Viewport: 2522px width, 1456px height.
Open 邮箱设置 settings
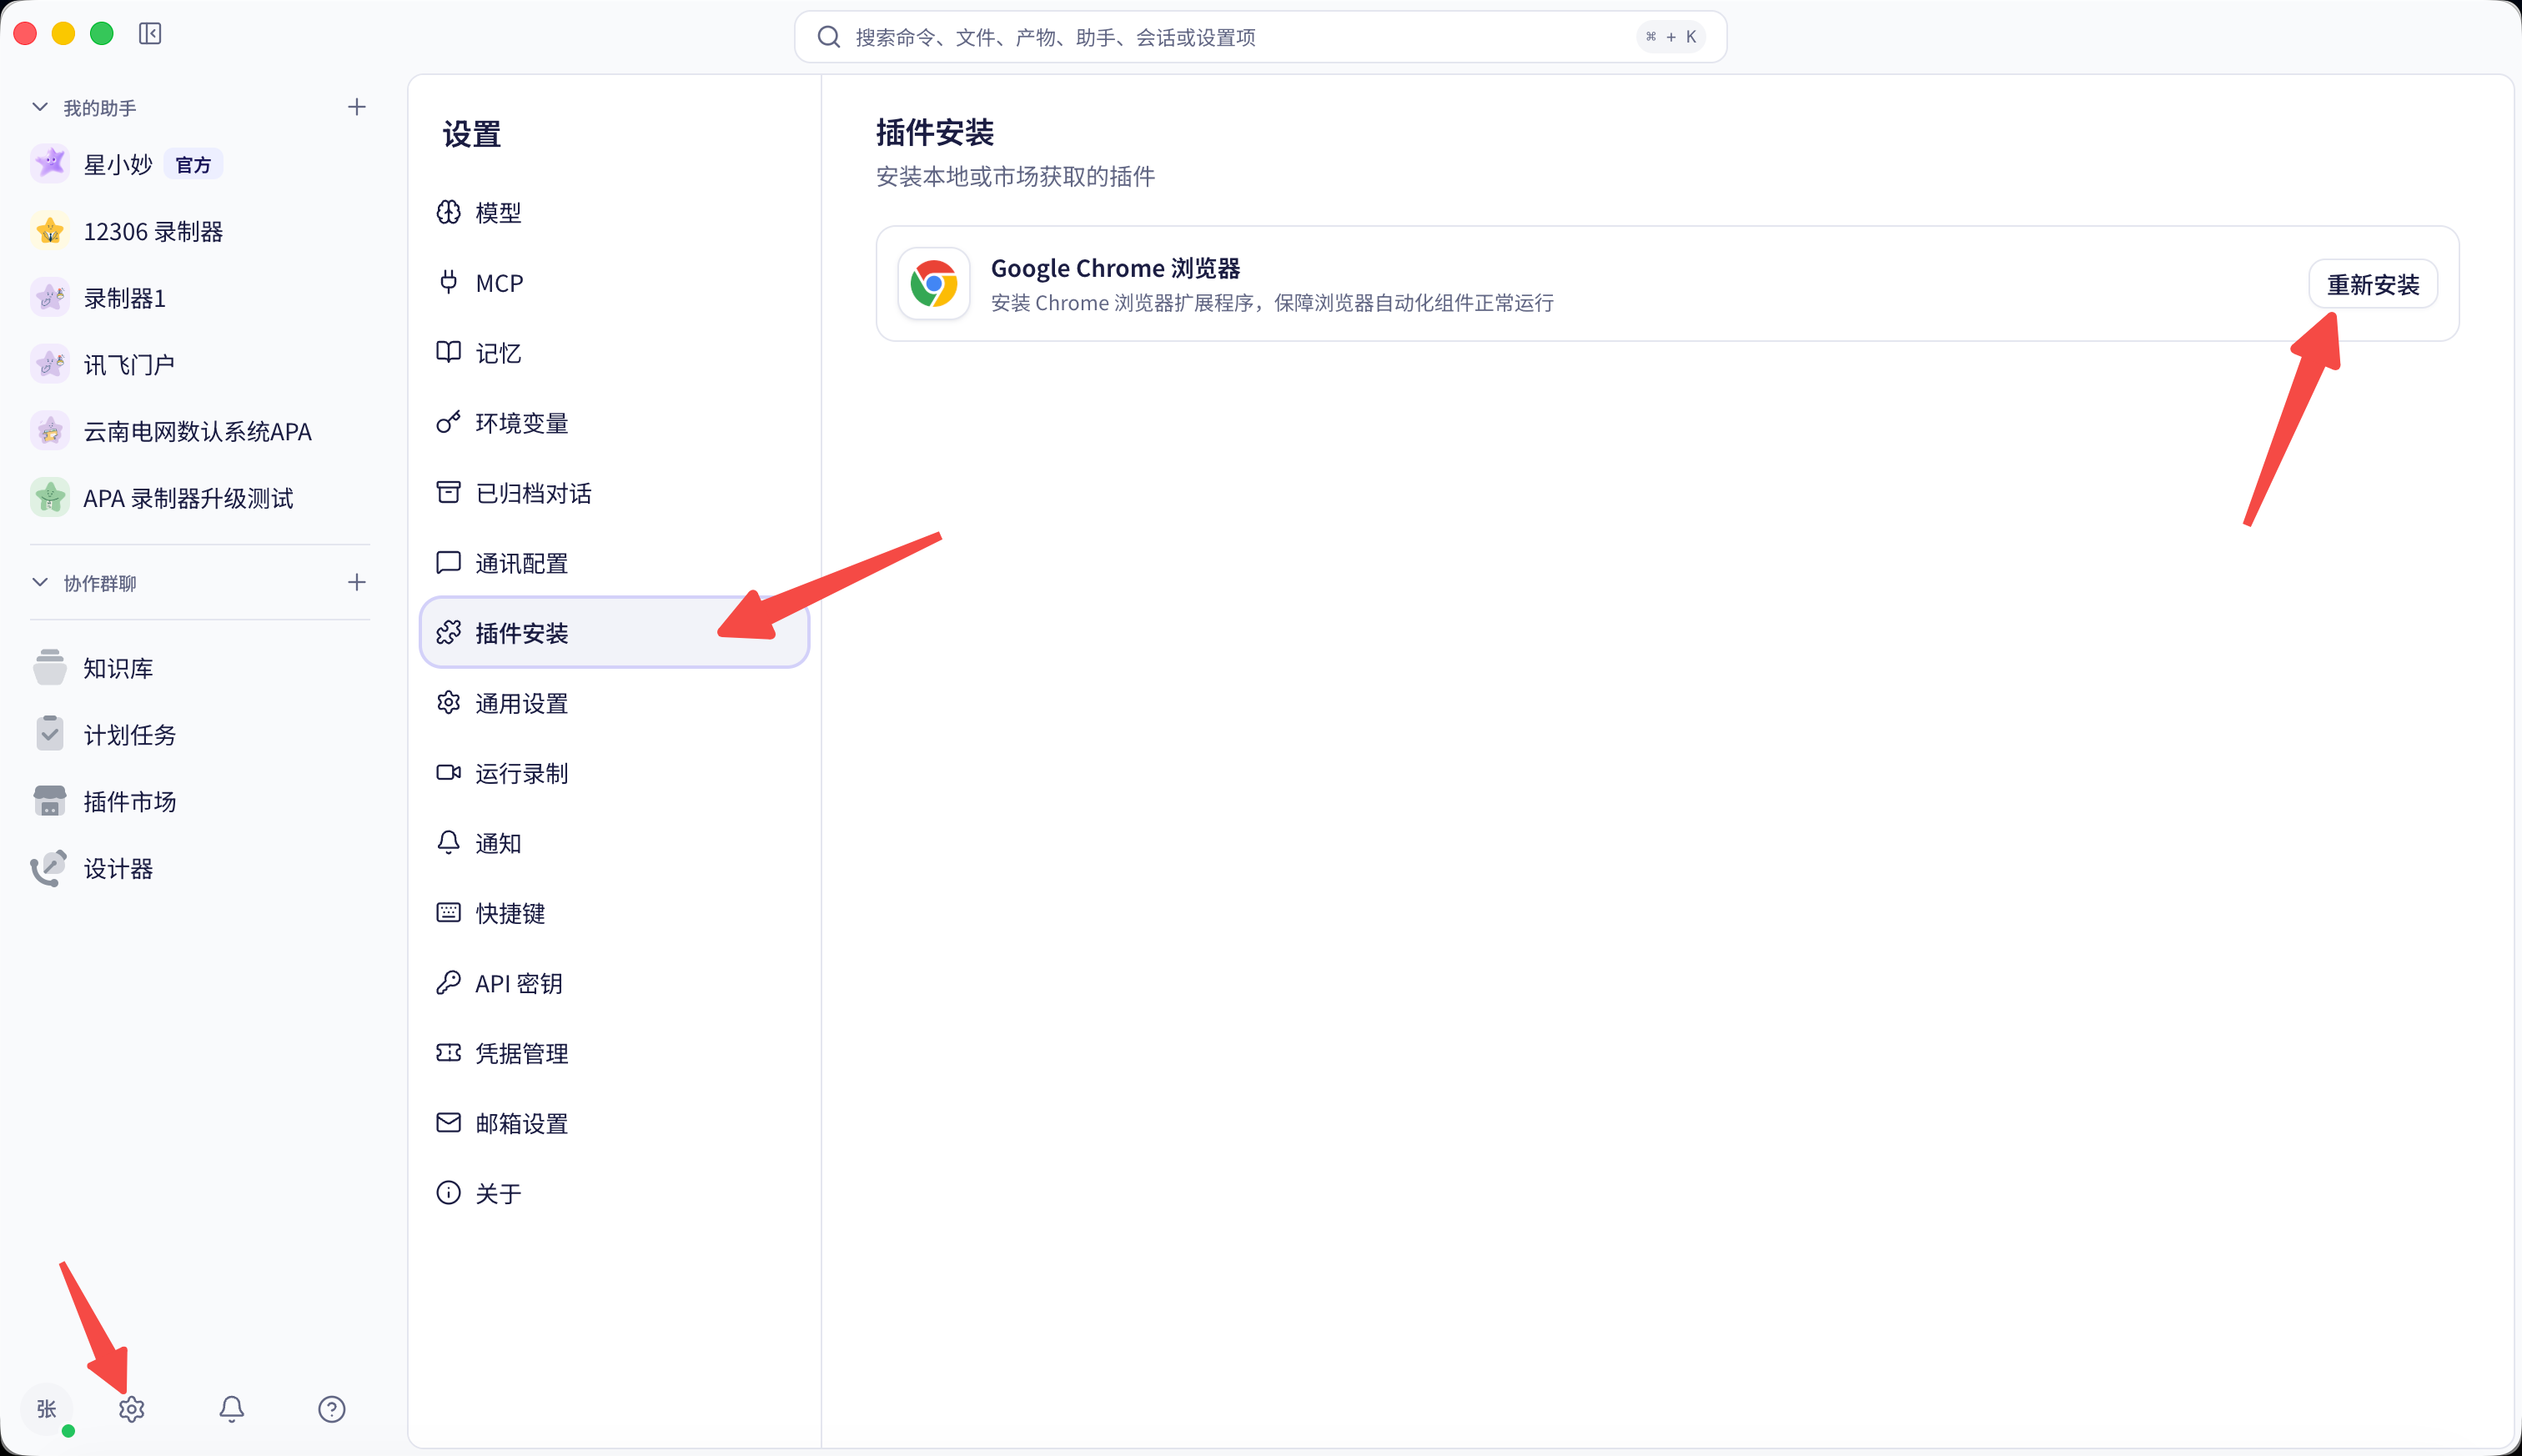614,1123
